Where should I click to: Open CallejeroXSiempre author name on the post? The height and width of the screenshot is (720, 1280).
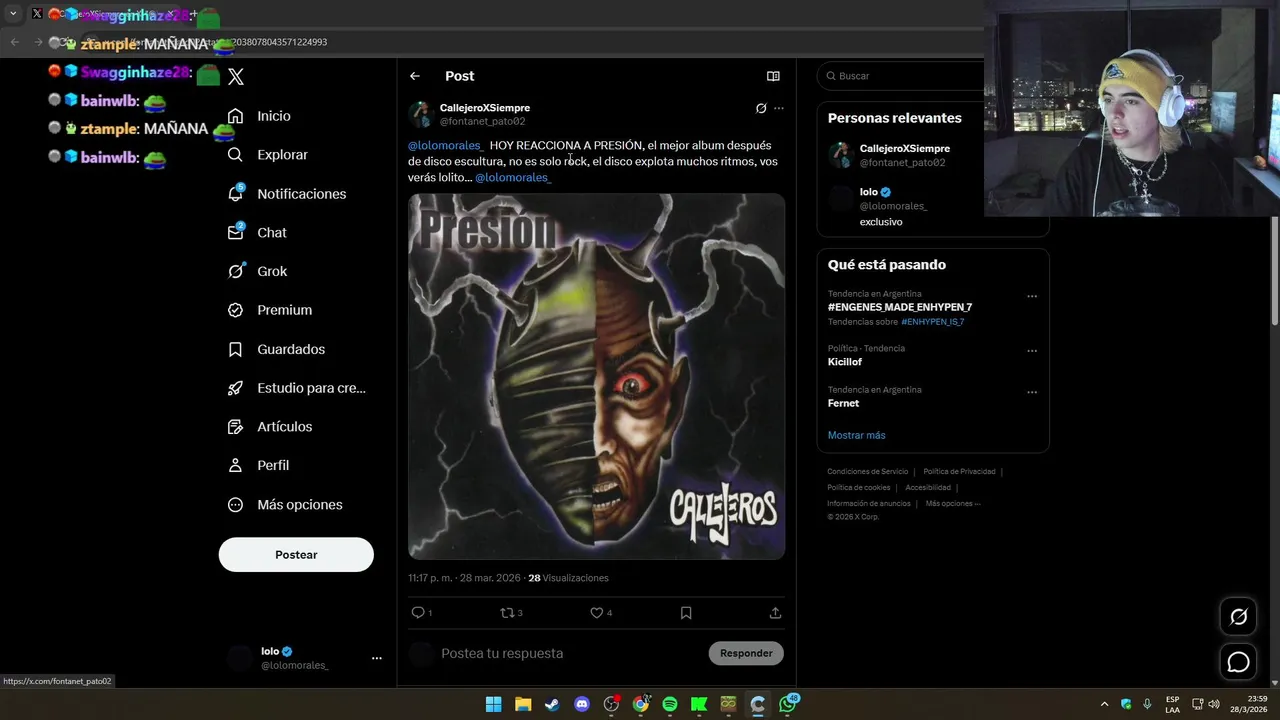click(x=485, y=108)
